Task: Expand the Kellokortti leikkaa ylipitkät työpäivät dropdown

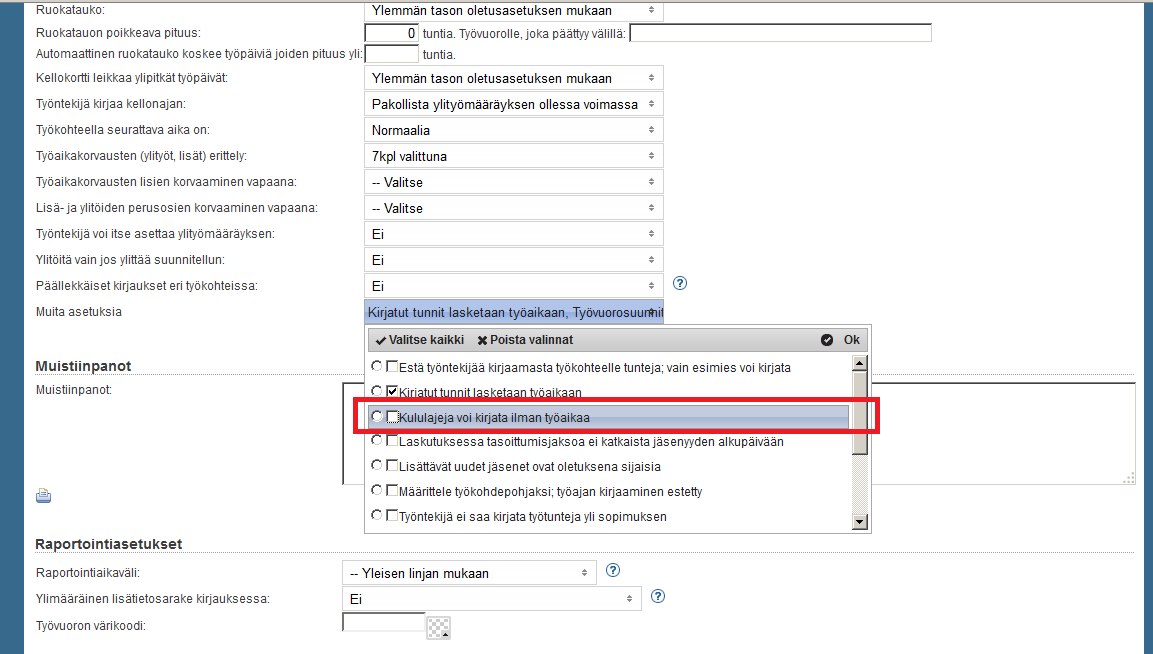Action: coord(513,78)
